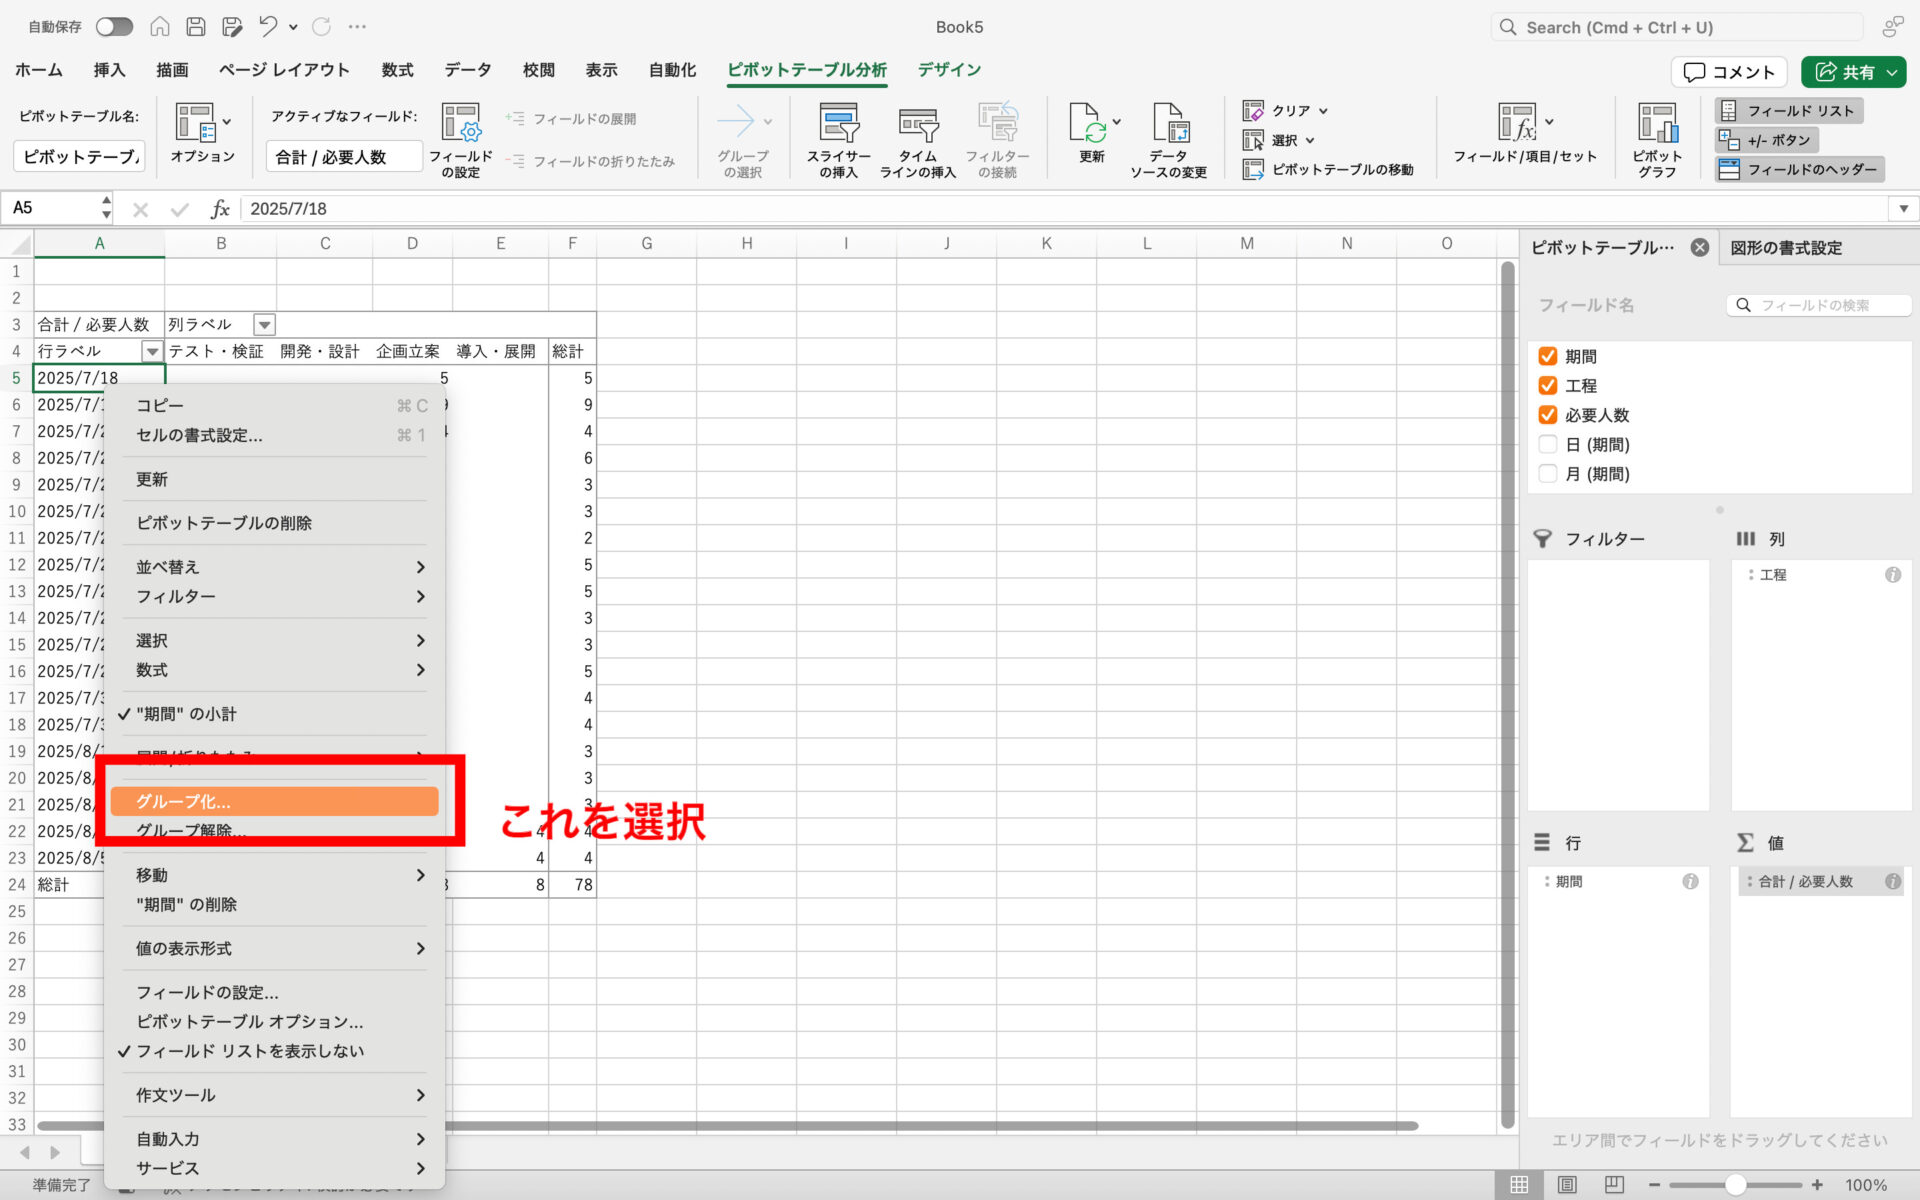Image resolution: width=1920 pixels, height=1200 pixels.
Task: Click the タイムラインの挿入 icon
Action: click(x=917, y=125)
